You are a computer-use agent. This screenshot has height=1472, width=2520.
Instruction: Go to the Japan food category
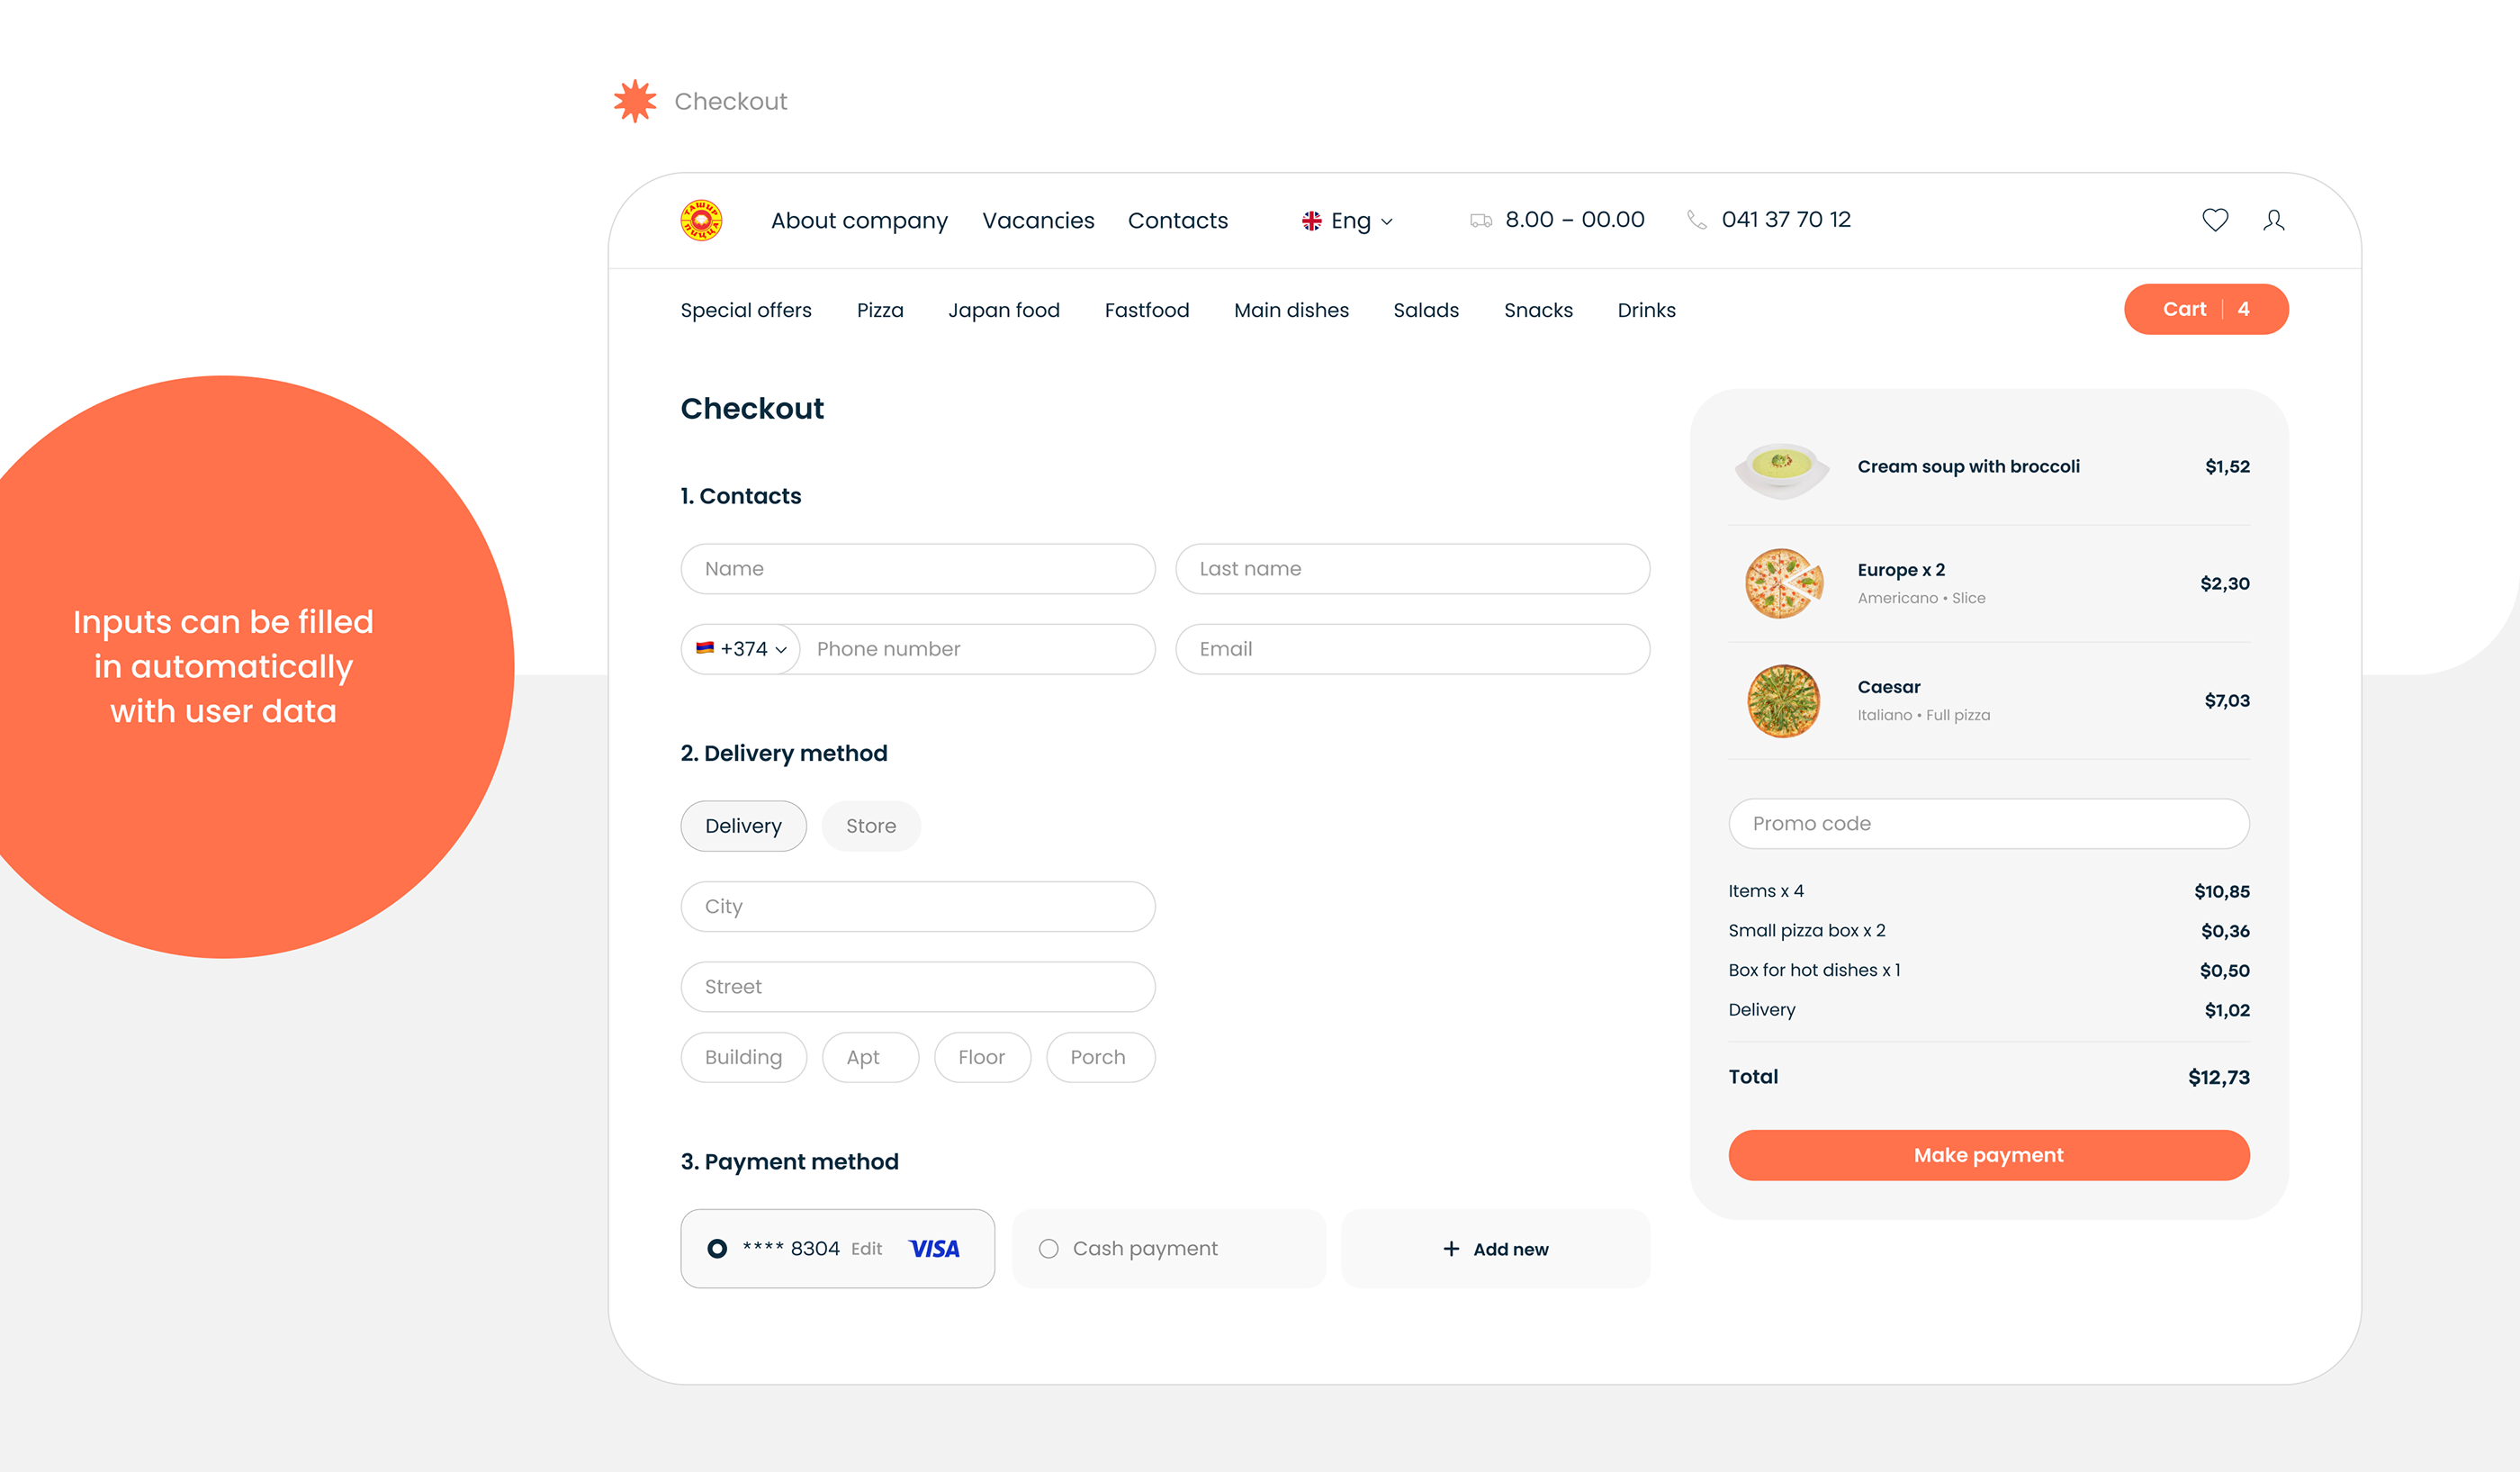tap(1003, 310)
